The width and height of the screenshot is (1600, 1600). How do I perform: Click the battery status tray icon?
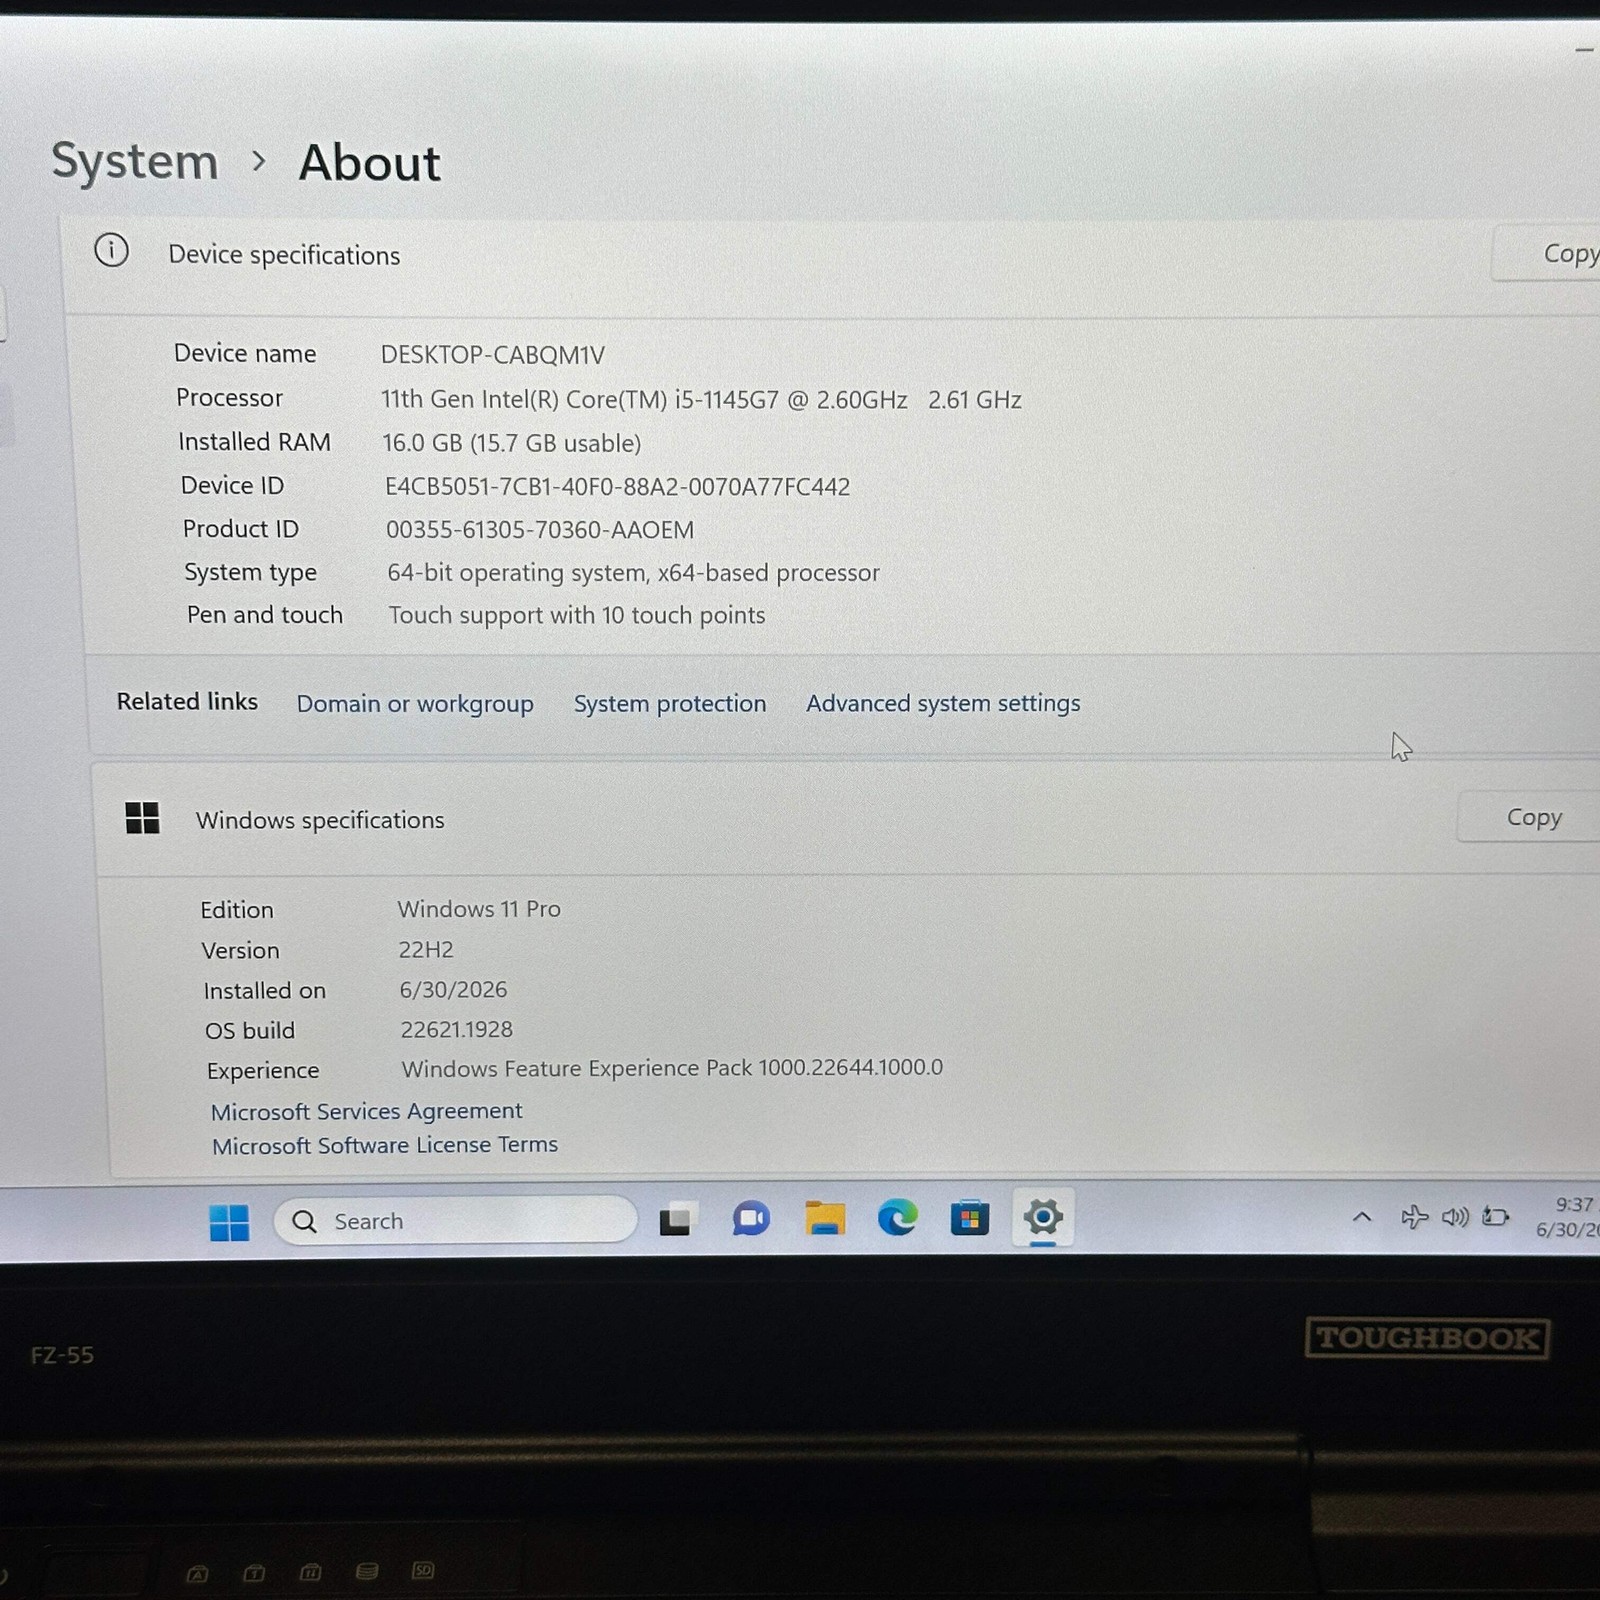pos(1496,1217)
